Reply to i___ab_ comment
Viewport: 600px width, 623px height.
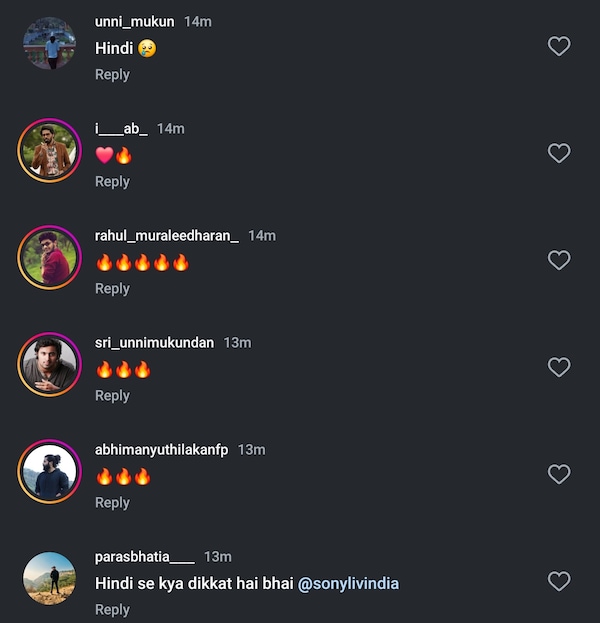112,181
